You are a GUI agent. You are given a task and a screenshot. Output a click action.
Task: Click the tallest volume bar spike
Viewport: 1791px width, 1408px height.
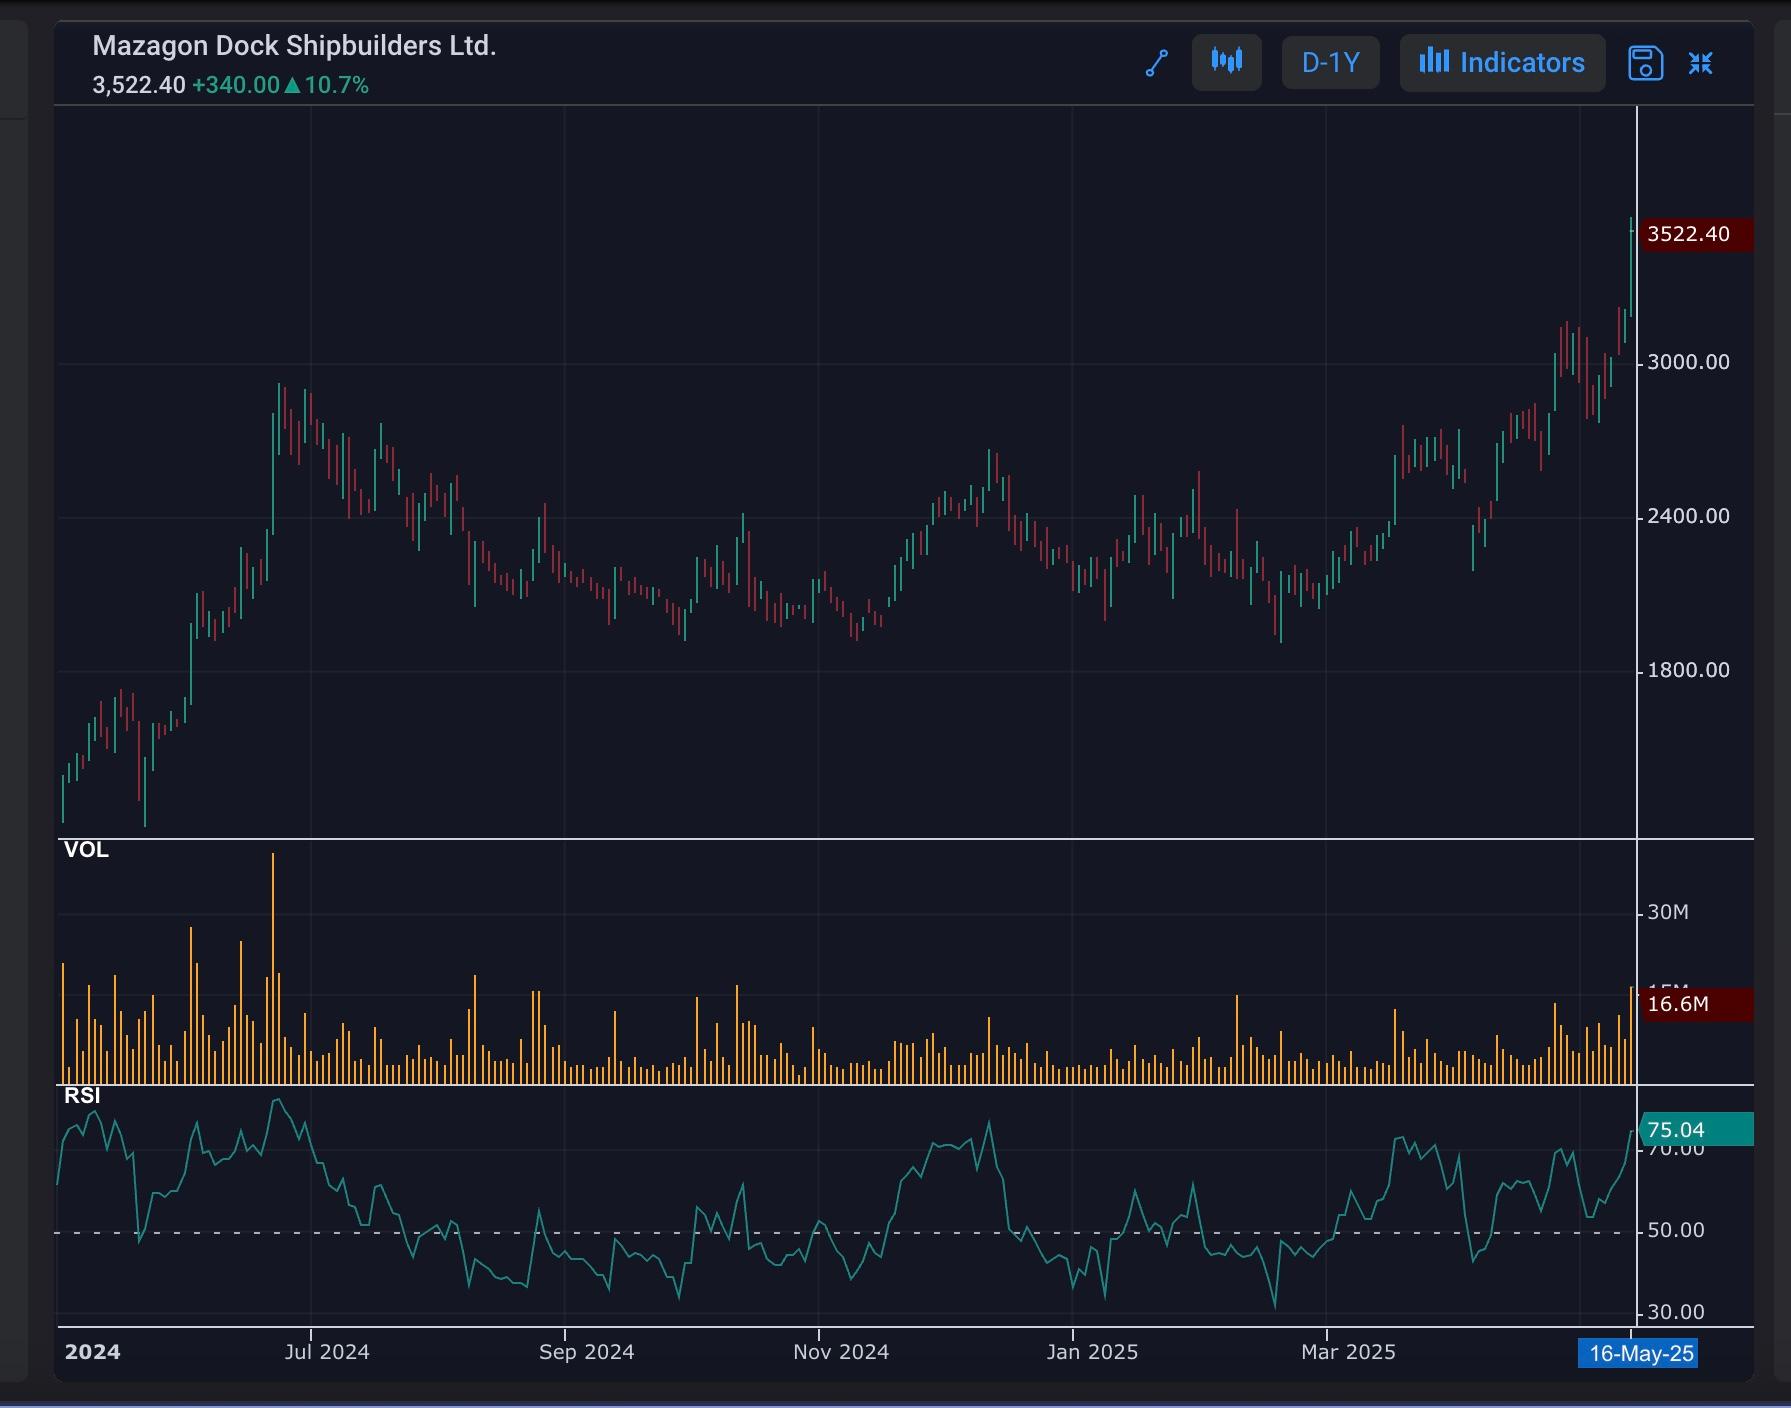point(272,968)
